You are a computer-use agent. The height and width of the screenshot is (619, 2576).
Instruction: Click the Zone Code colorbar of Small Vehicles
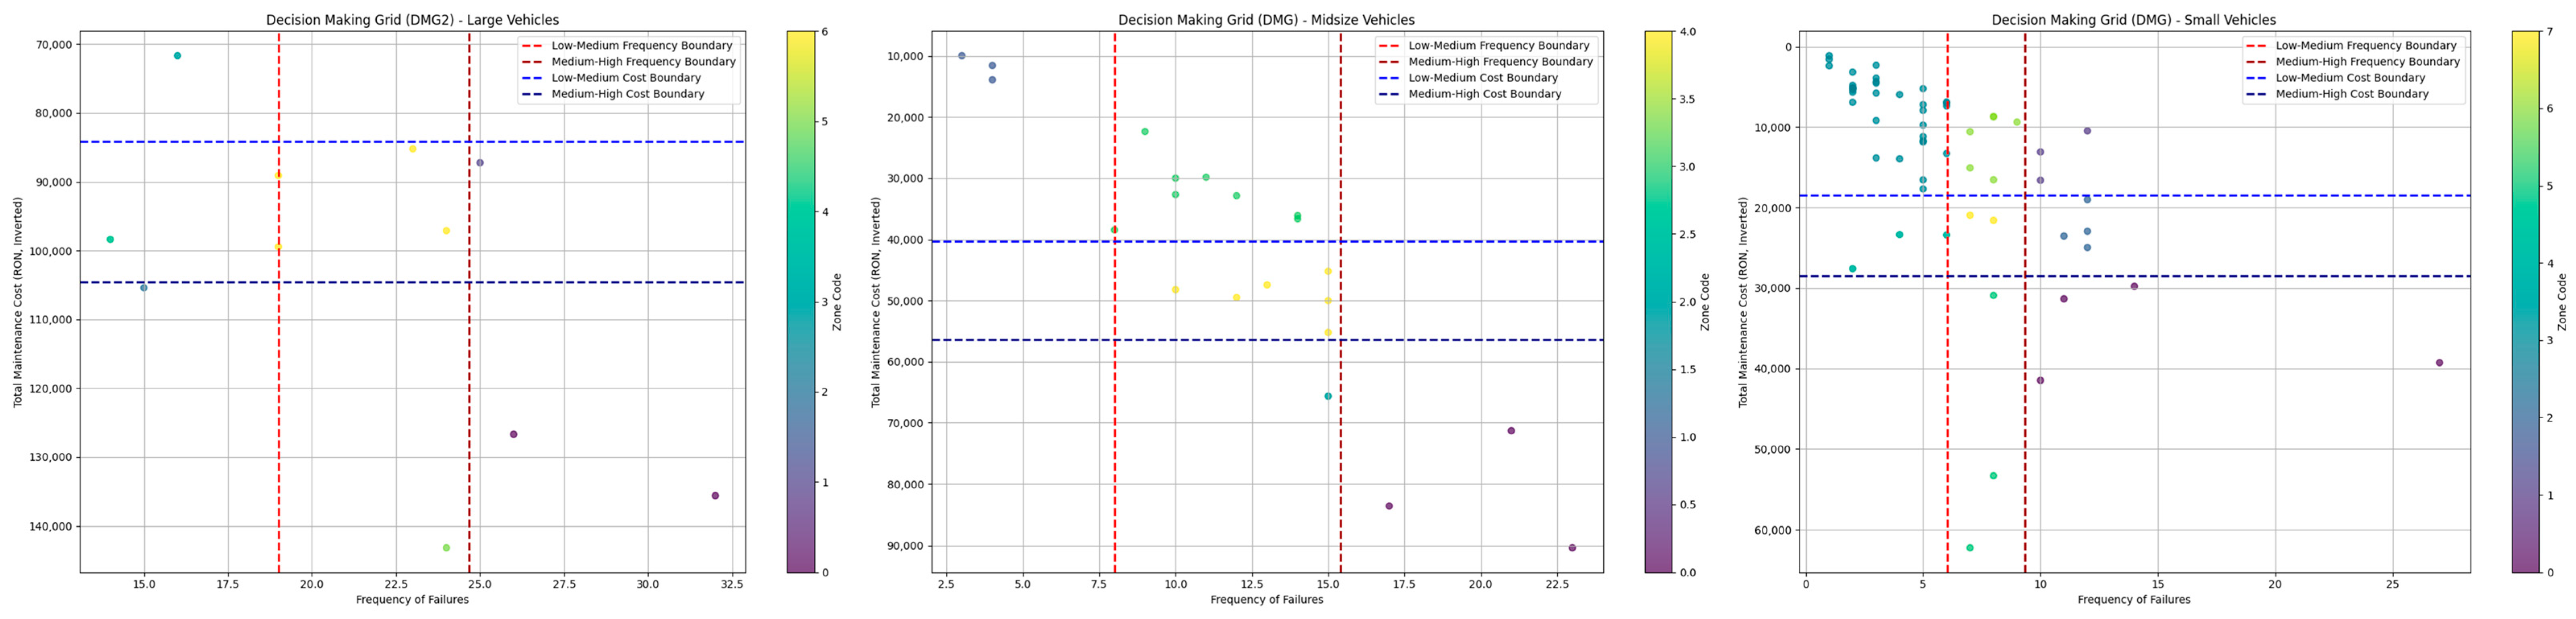coord(2525,302)
